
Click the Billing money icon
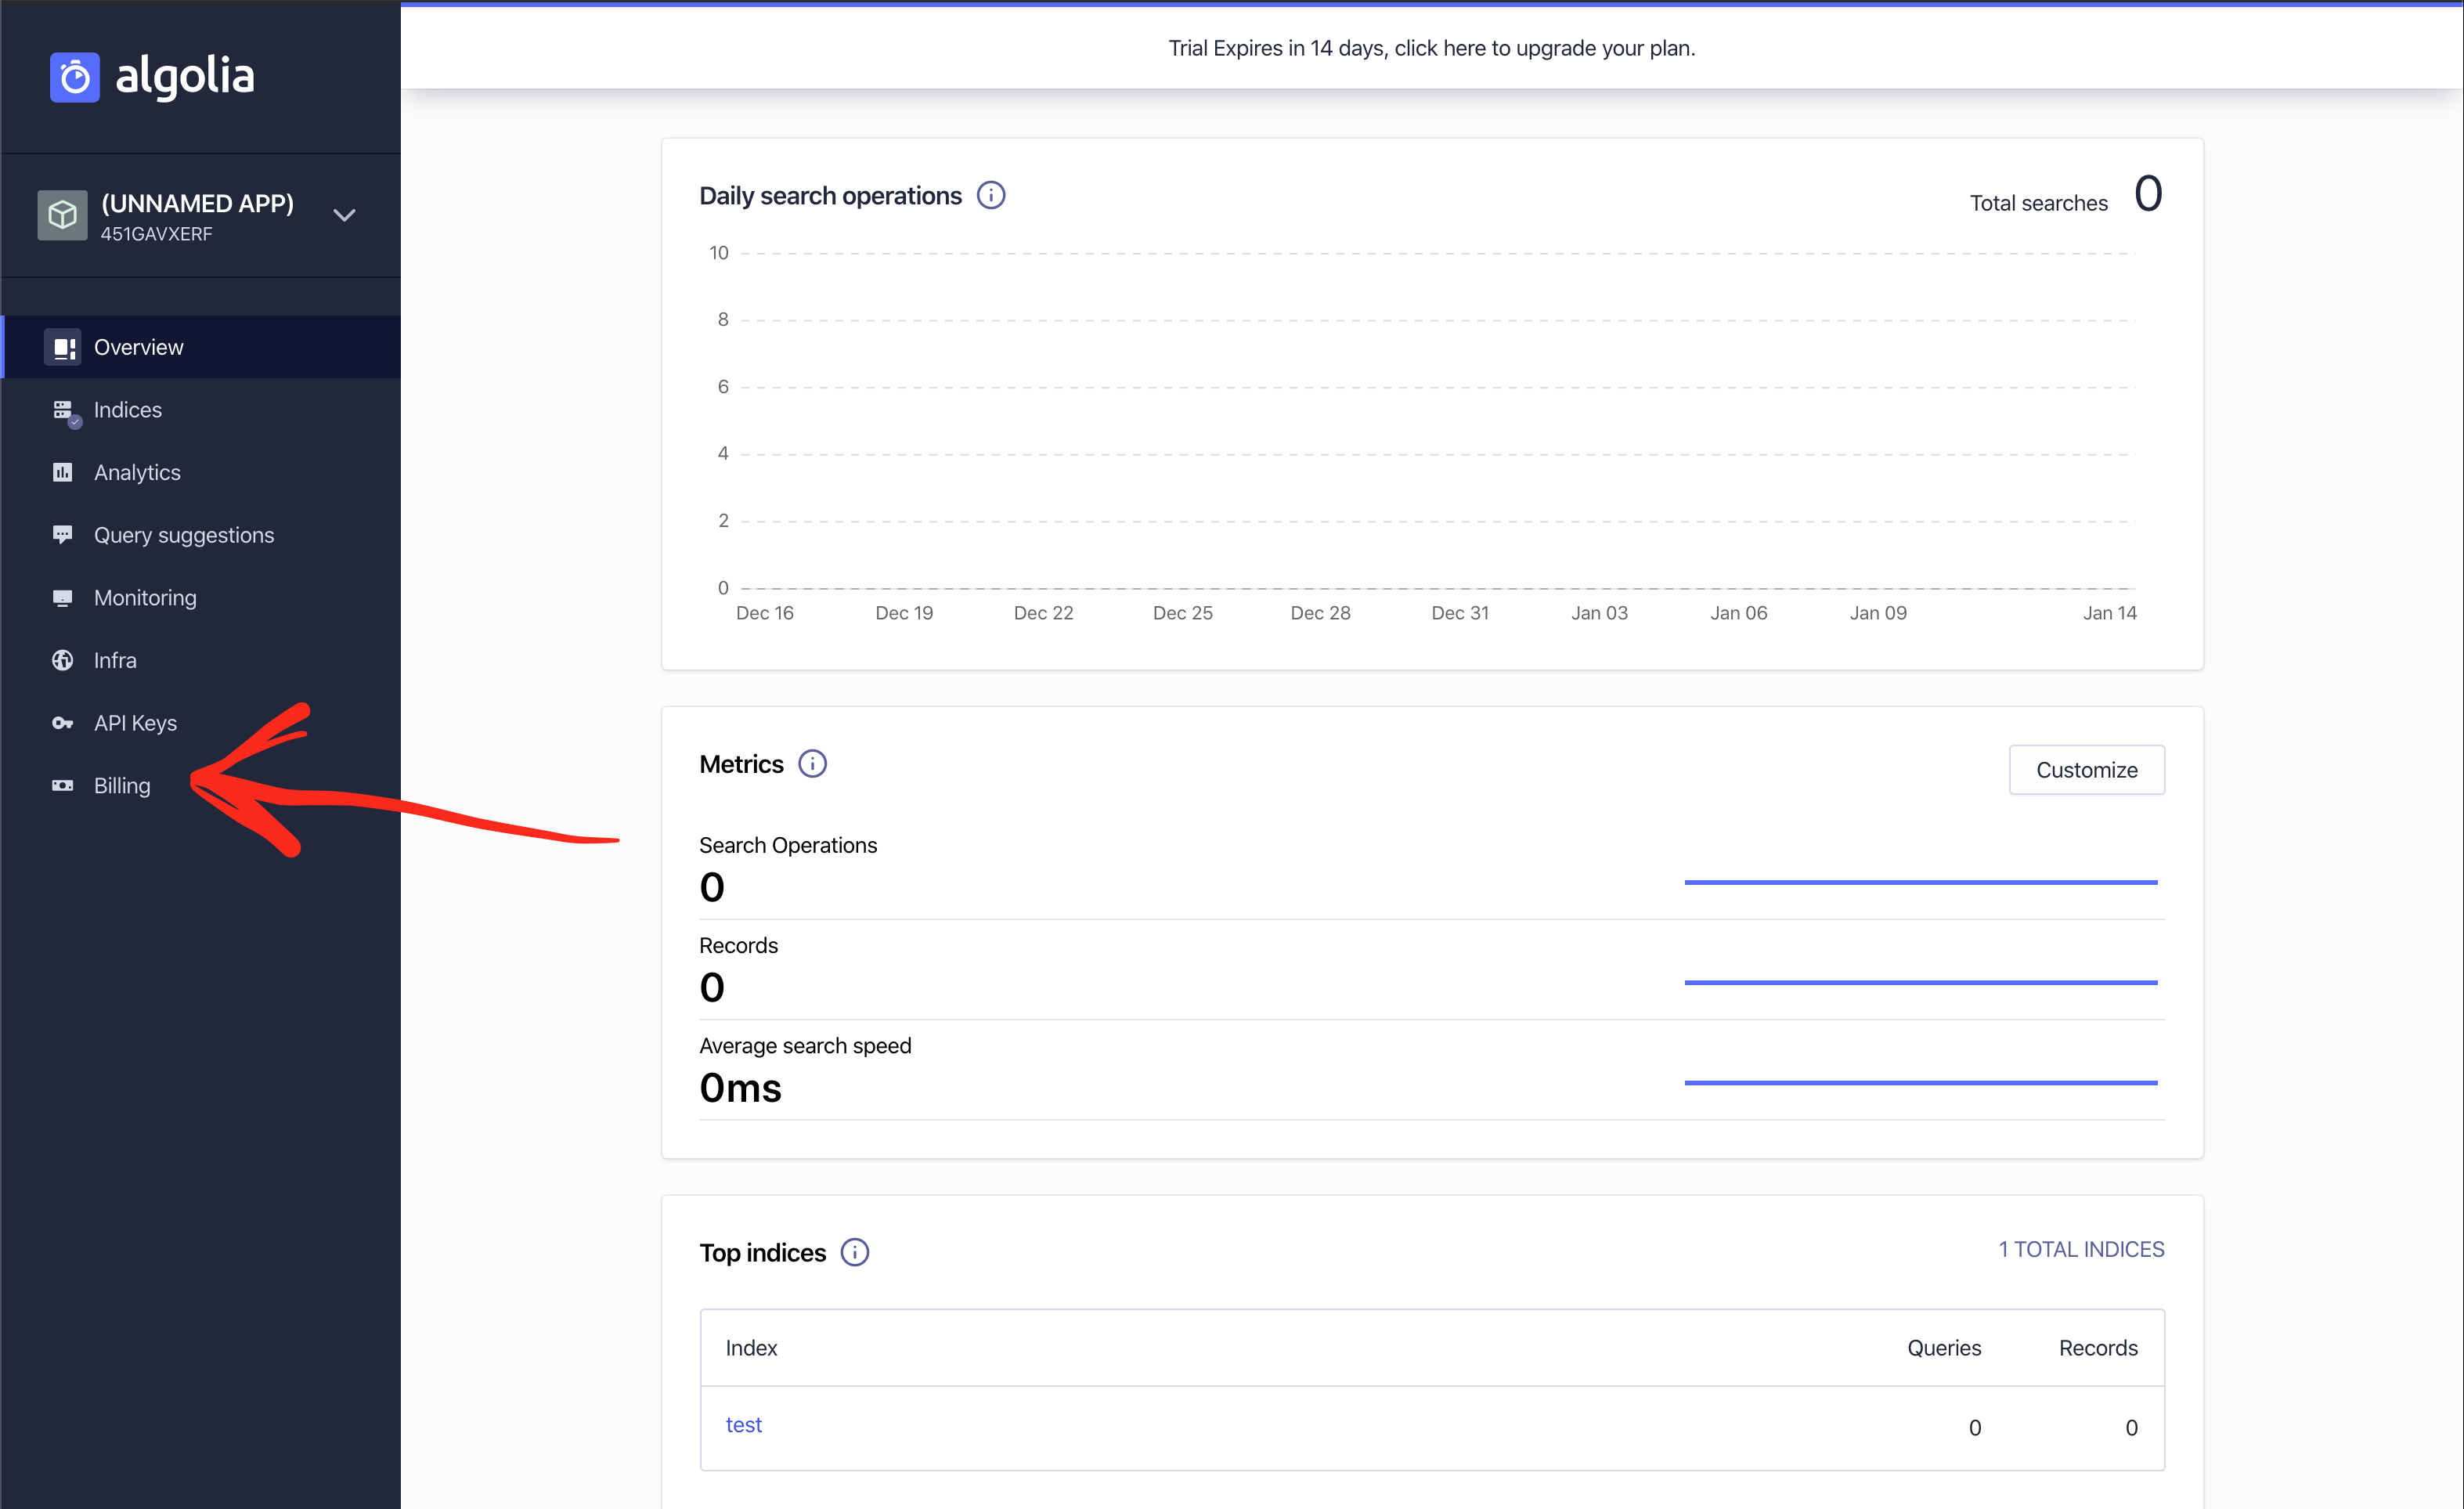click(x=62, y=785)
